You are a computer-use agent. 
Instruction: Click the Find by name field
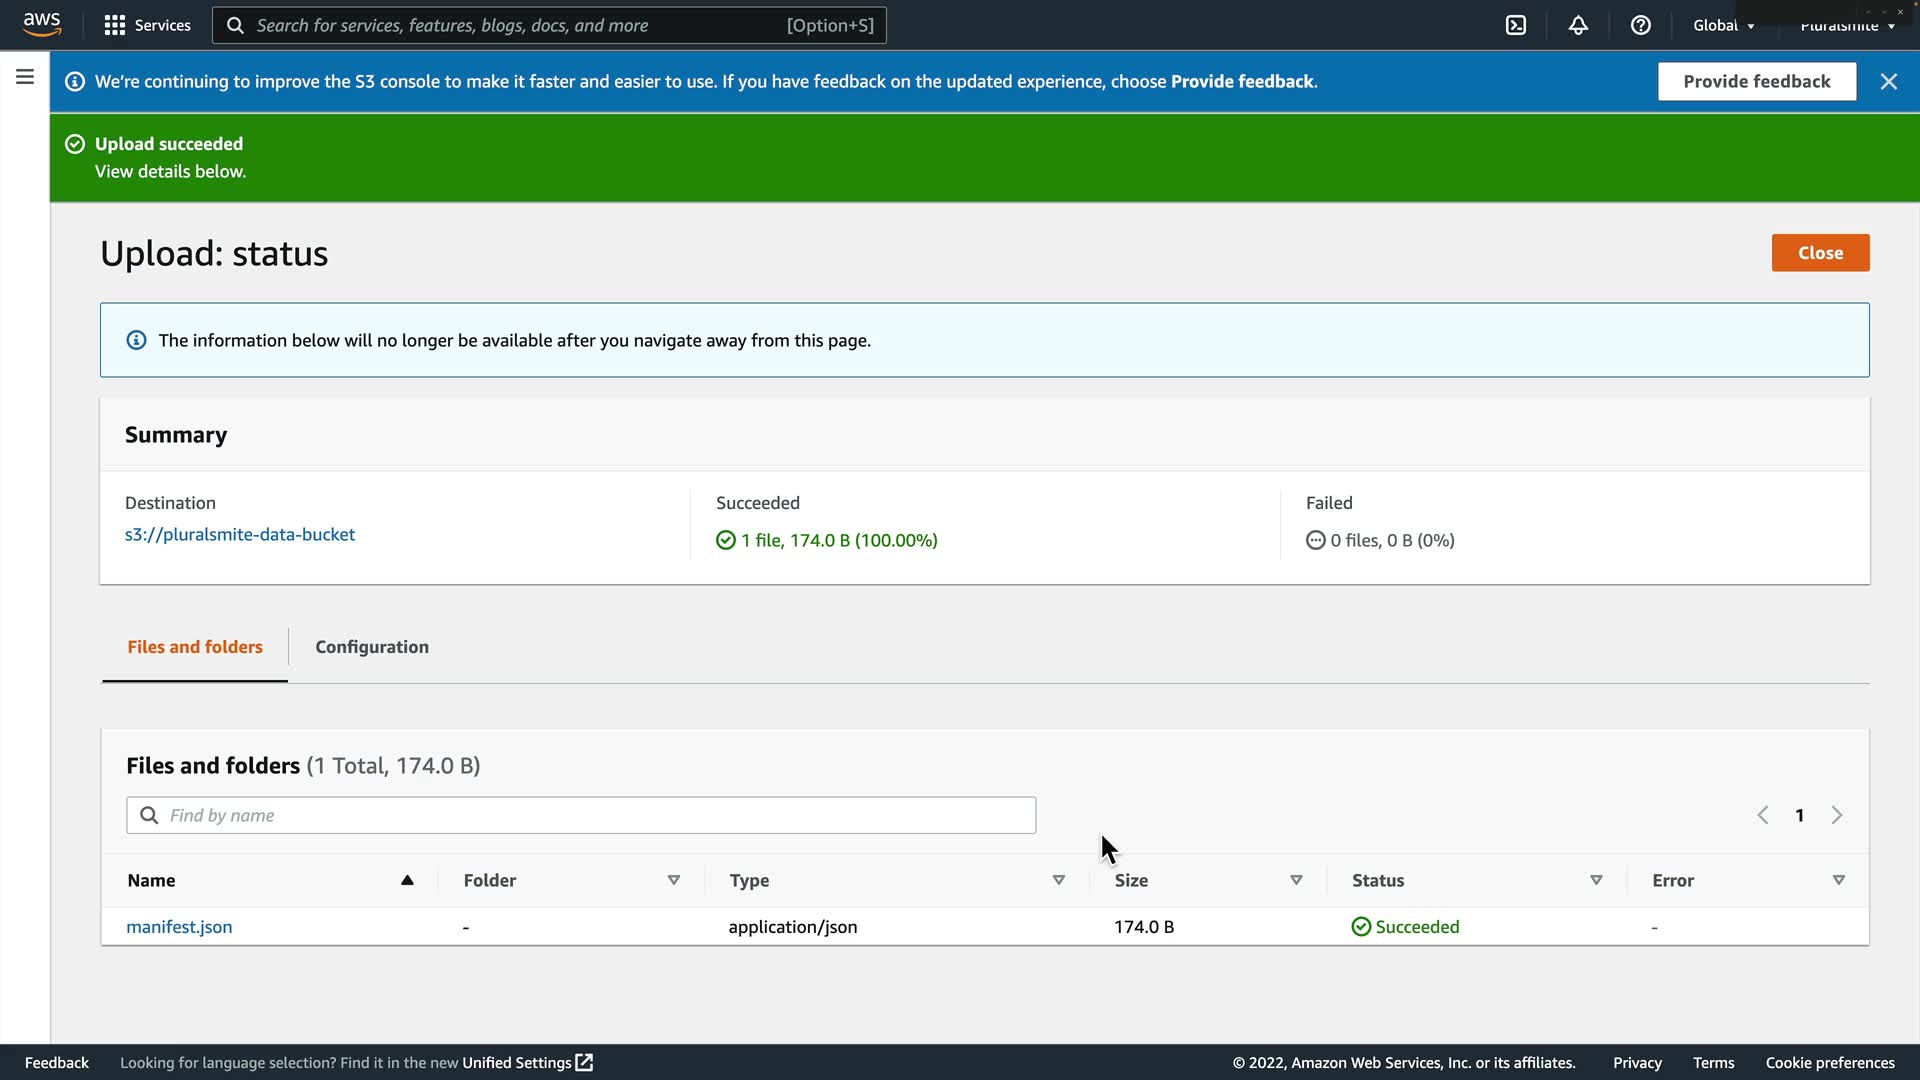[581, 815]
